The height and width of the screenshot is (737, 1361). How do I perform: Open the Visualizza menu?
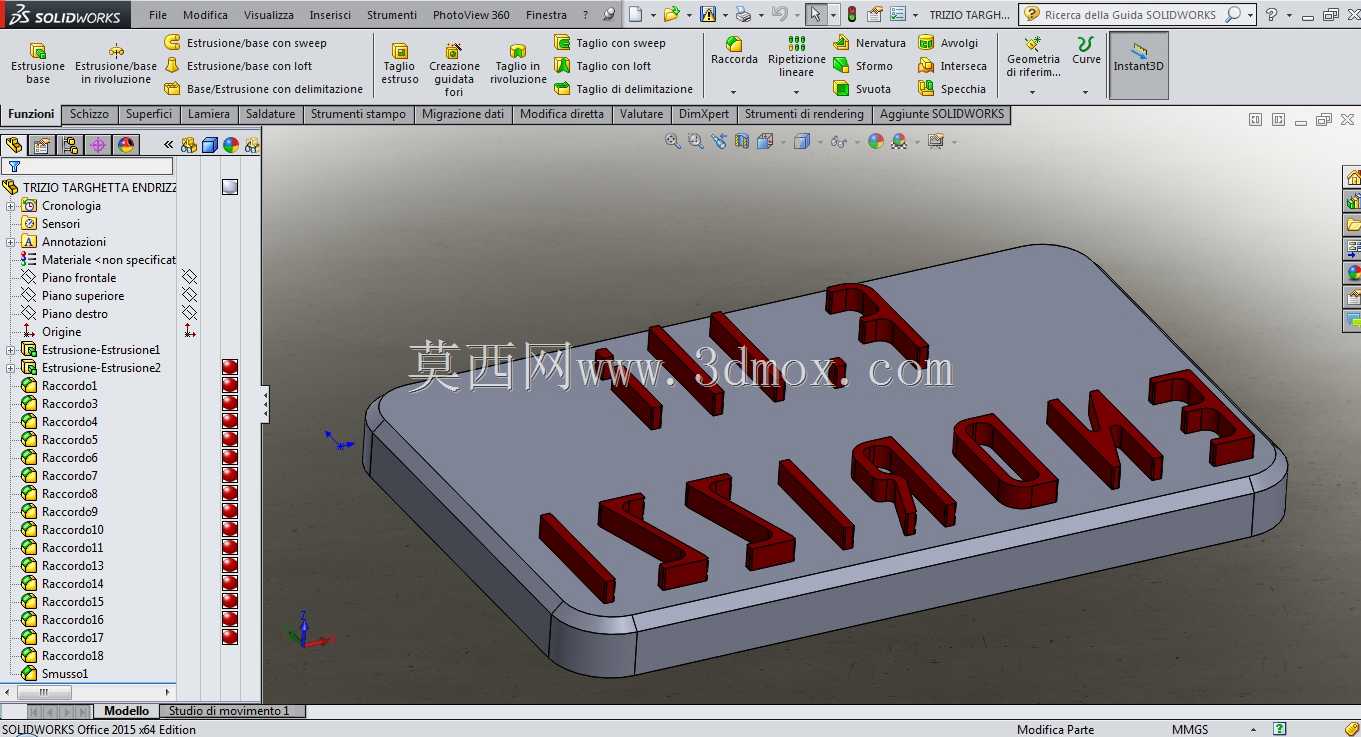click(269, 15)
